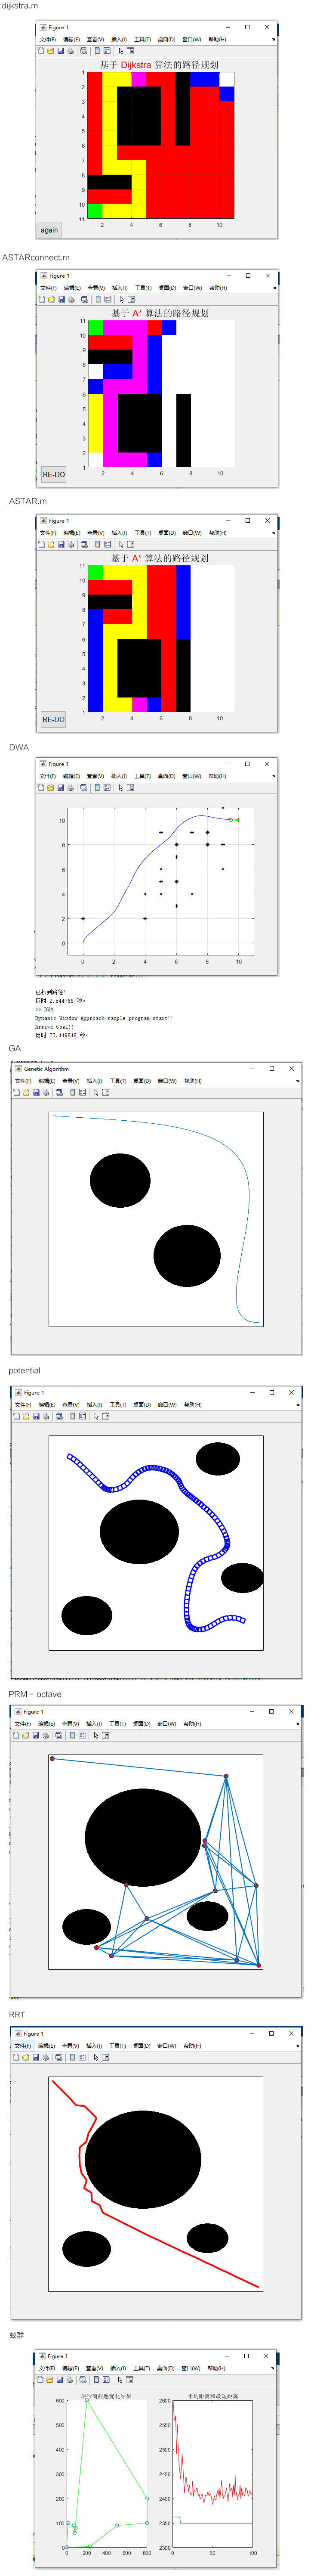Click RE-DO button in figure under ASTAR.m

click(x=53, y=719)
